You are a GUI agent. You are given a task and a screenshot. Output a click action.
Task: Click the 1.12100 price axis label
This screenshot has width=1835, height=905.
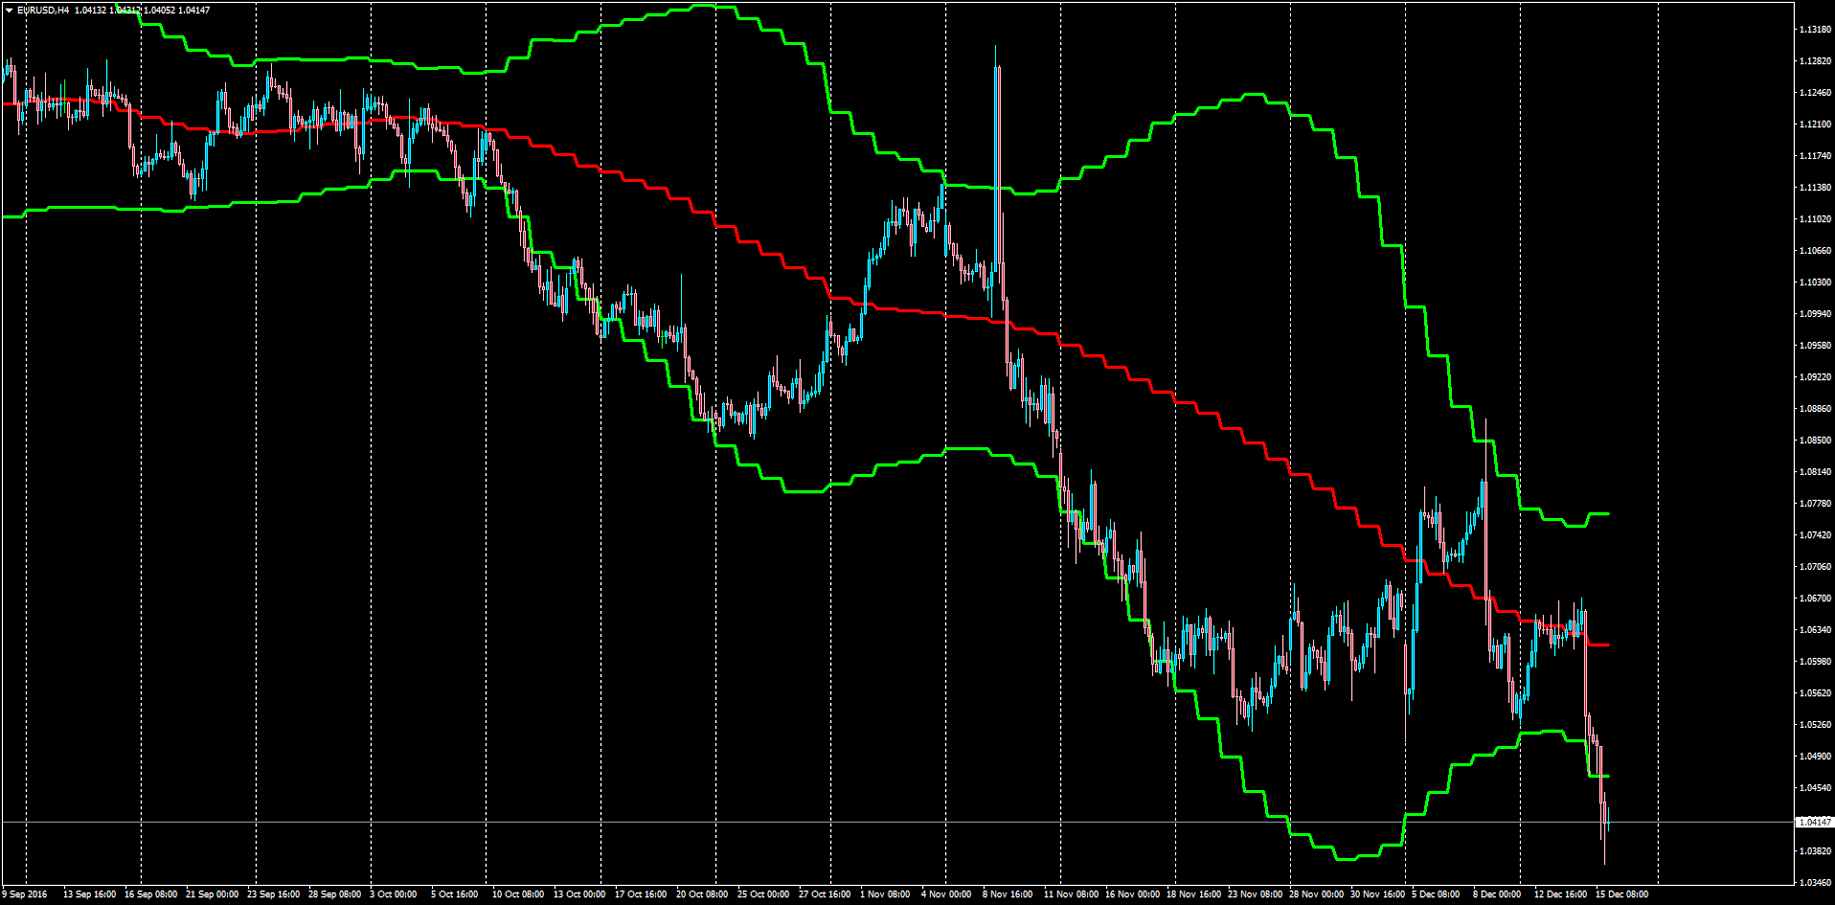click(x=1815, y=124)
